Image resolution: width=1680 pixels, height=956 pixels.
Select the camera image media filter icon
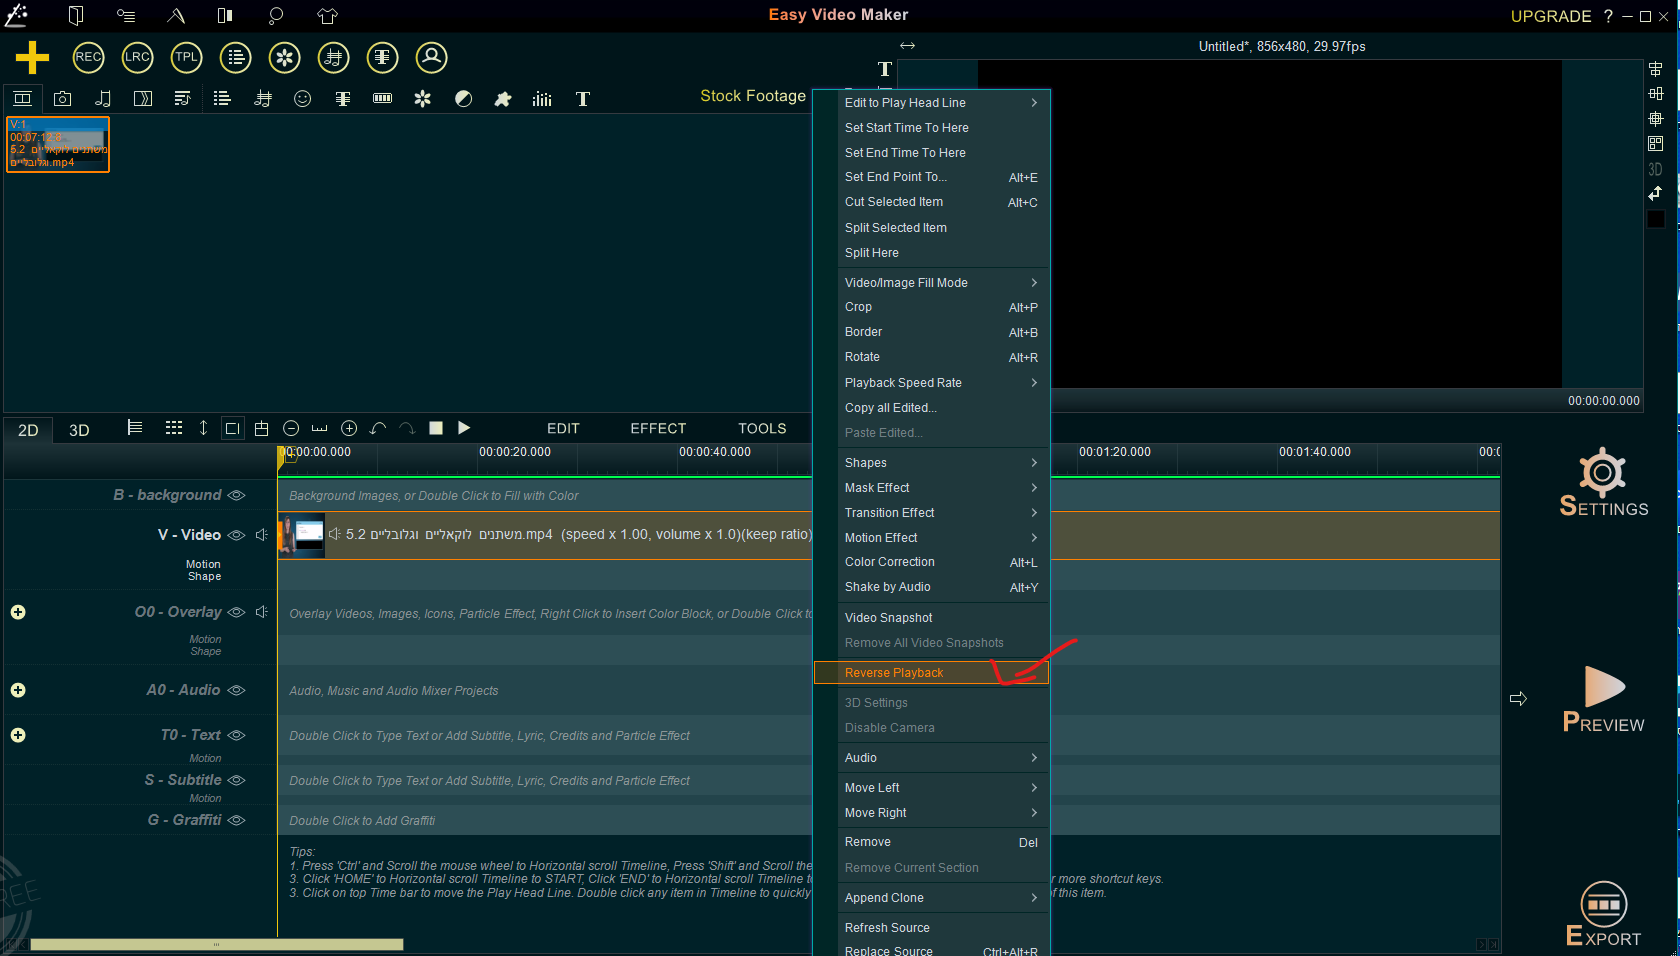[63, 98]
